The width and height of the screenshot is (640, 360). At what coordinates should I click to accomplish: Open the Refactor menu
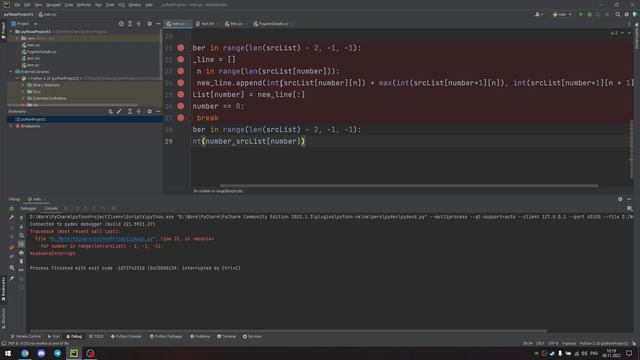84,4
